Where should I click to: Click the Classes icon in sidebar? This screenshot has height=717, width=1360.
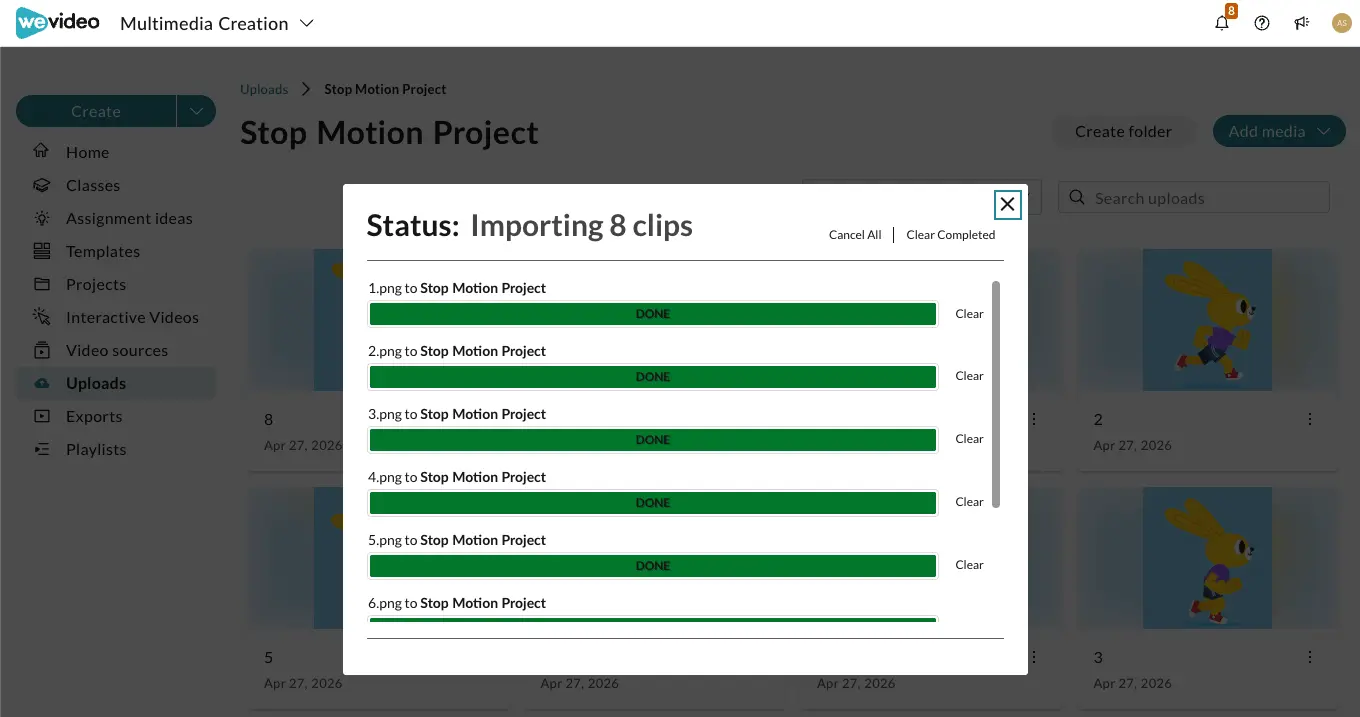point(41,185)
